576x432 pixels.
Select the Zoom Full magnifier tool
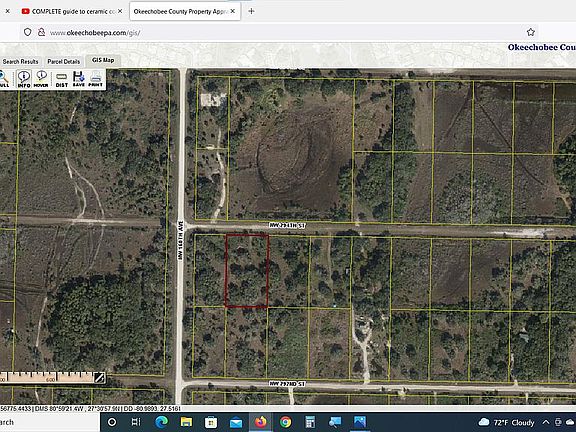pyautogui.click(x=4, y=79)
